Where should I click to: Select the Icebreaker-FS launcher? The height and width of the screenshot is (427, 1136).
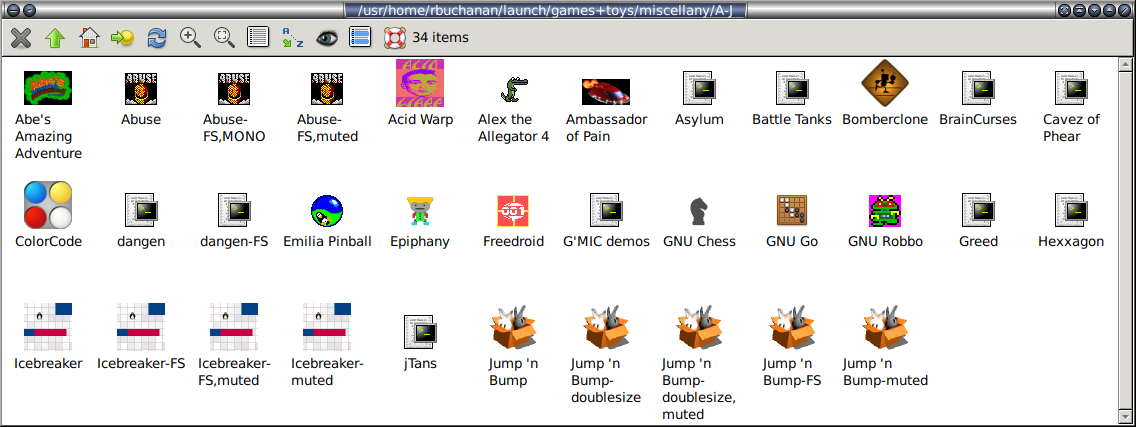click(141, 326)
